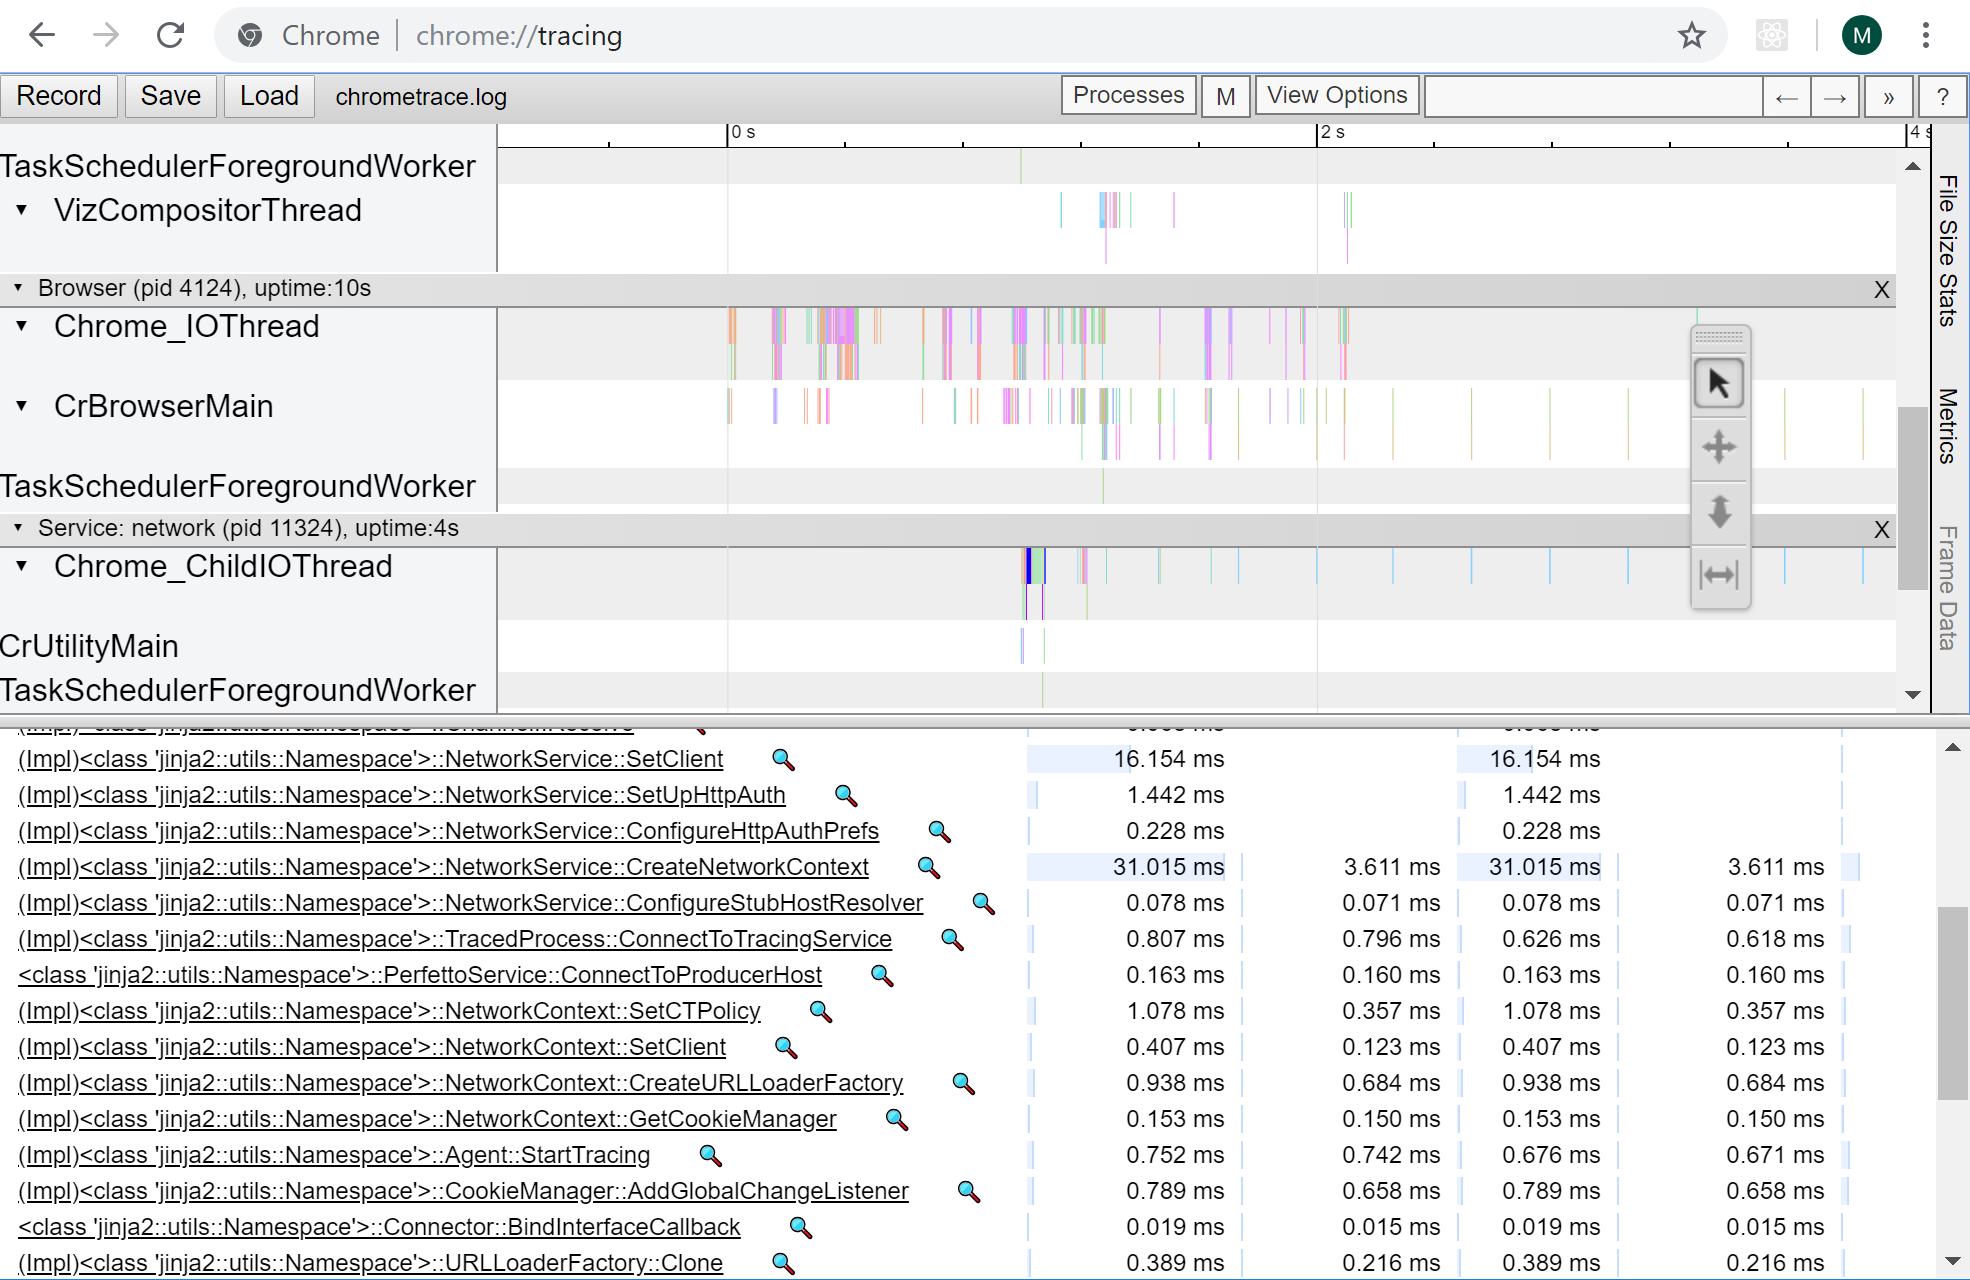Open the help ? button
1970x1280 pixels.
[x=1942, y=97]
